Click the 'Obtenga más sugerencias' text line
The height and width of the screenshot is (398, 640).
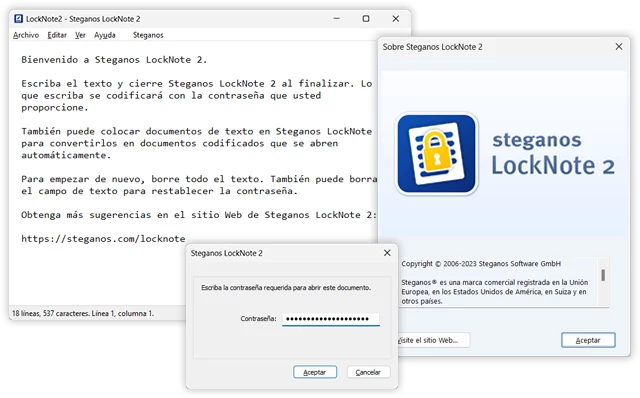199,215
